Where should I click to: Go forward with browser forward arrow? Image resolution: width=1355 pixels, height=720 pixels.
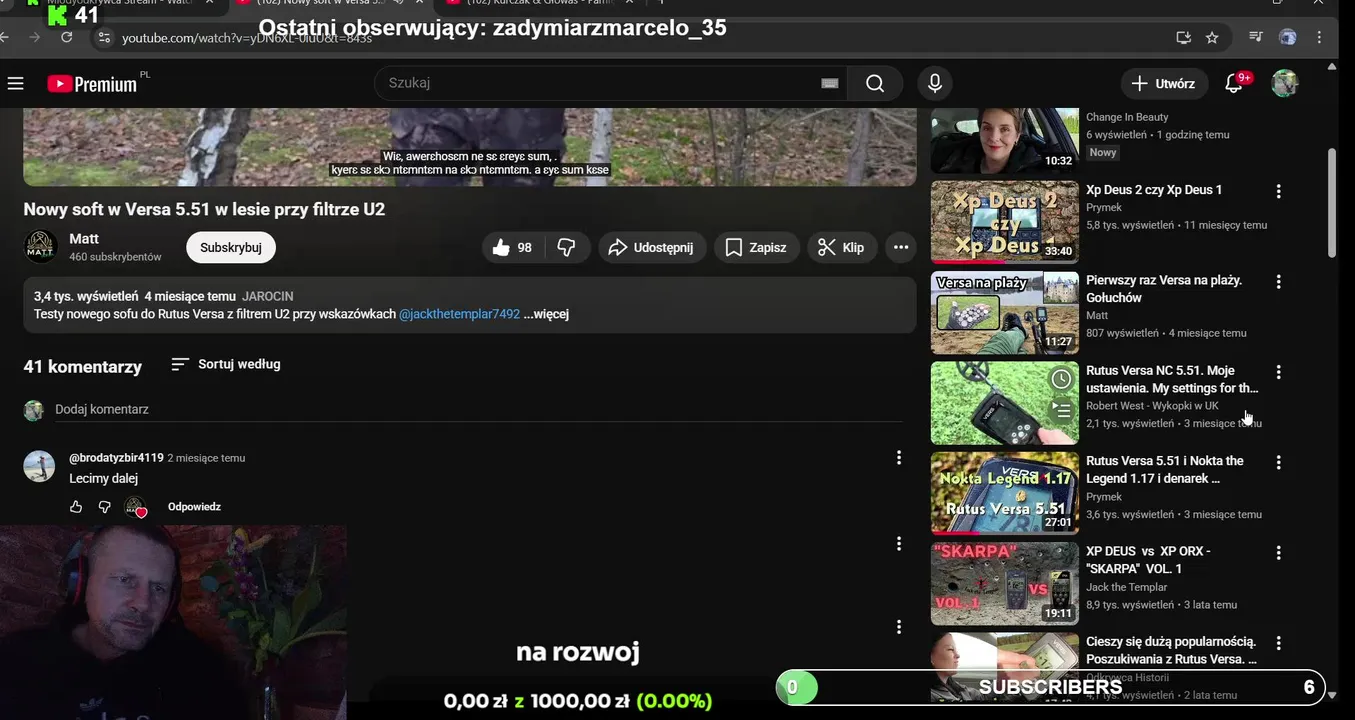pos(34,37)
